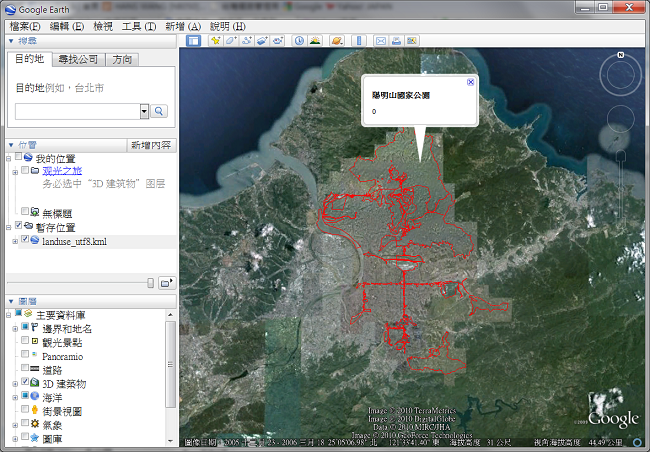Click the add path toolbar icon
This screenshot has width=650, height=452.
246,41
